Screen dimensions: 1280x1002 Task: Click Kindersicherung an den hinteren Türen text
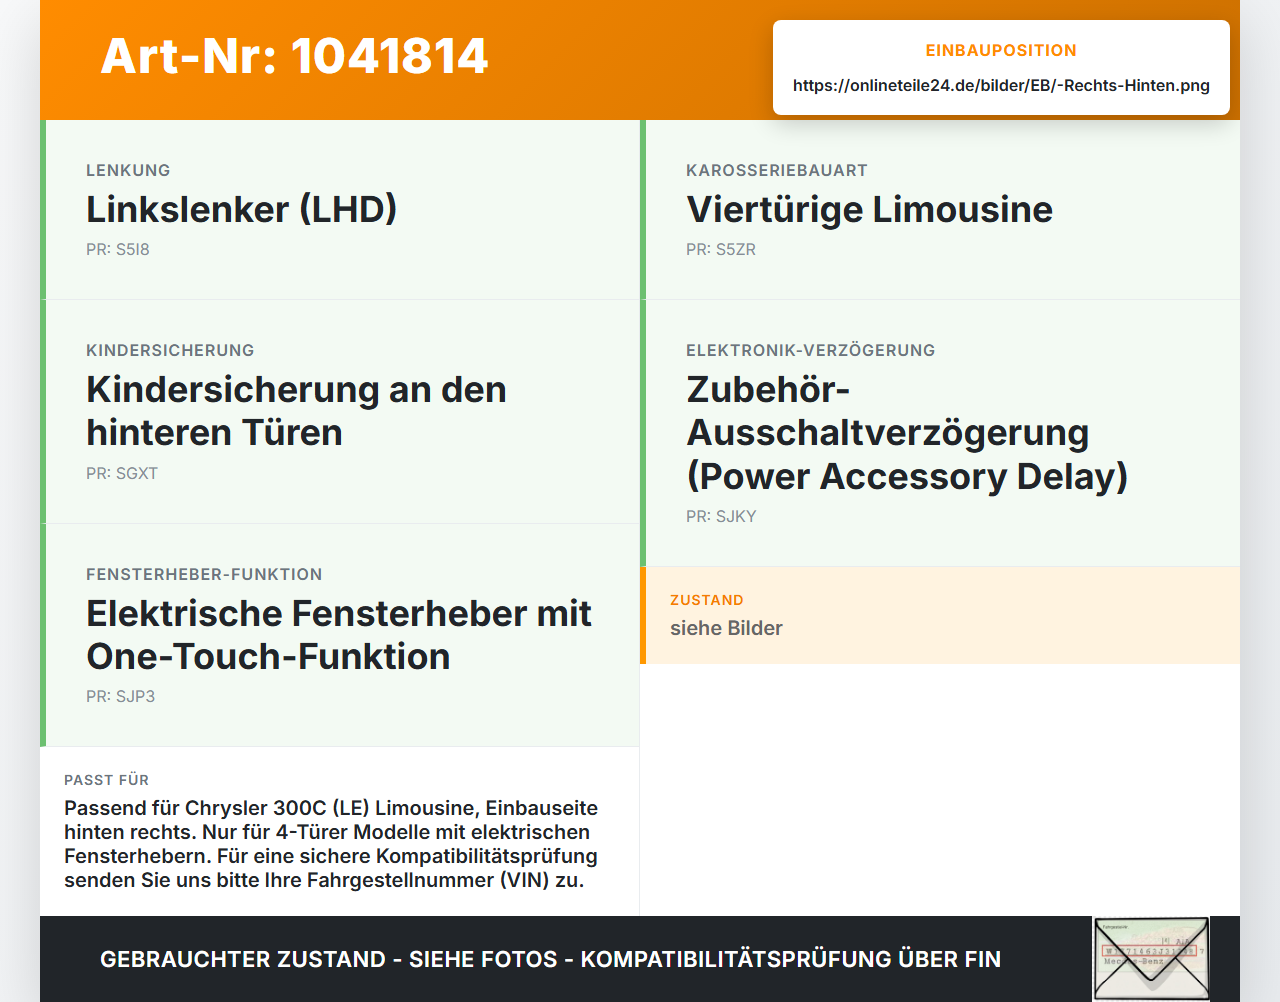tap(296, 411)
